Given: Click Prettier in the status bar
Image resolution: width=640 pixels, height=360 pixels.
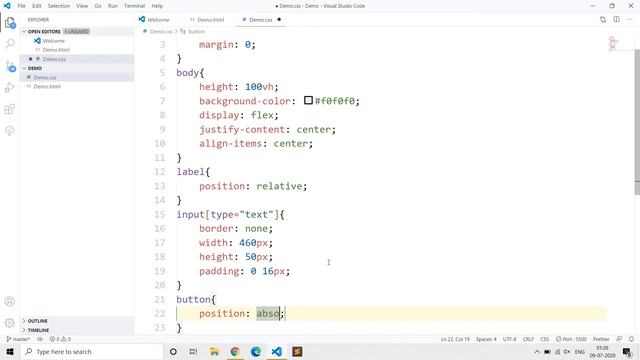Looking at the screenshot, I should [x=601, y=339].
